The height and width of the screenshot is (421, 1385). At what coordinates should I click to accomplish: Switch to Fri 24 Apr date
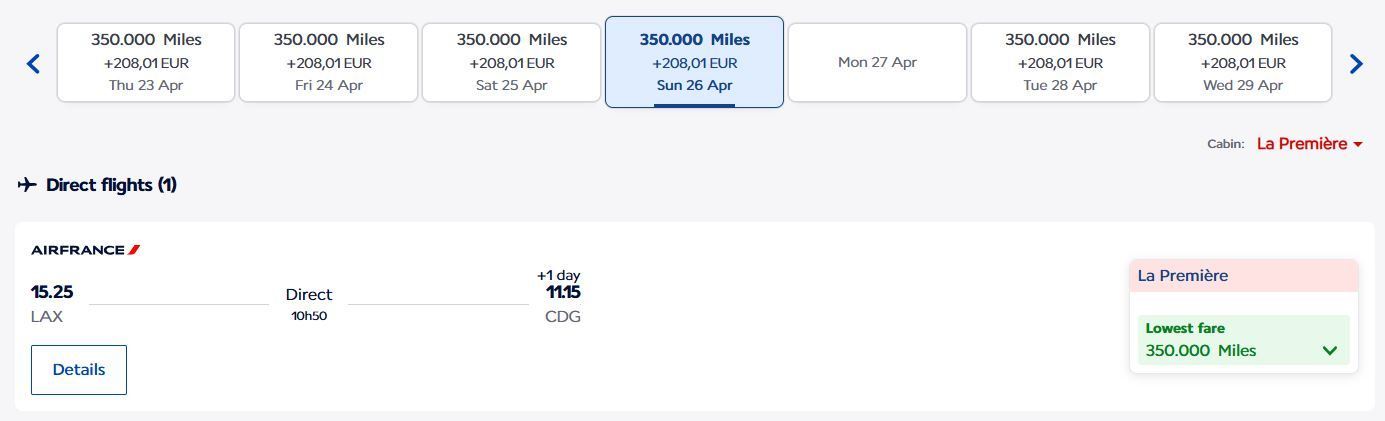(x=328, y=62)
